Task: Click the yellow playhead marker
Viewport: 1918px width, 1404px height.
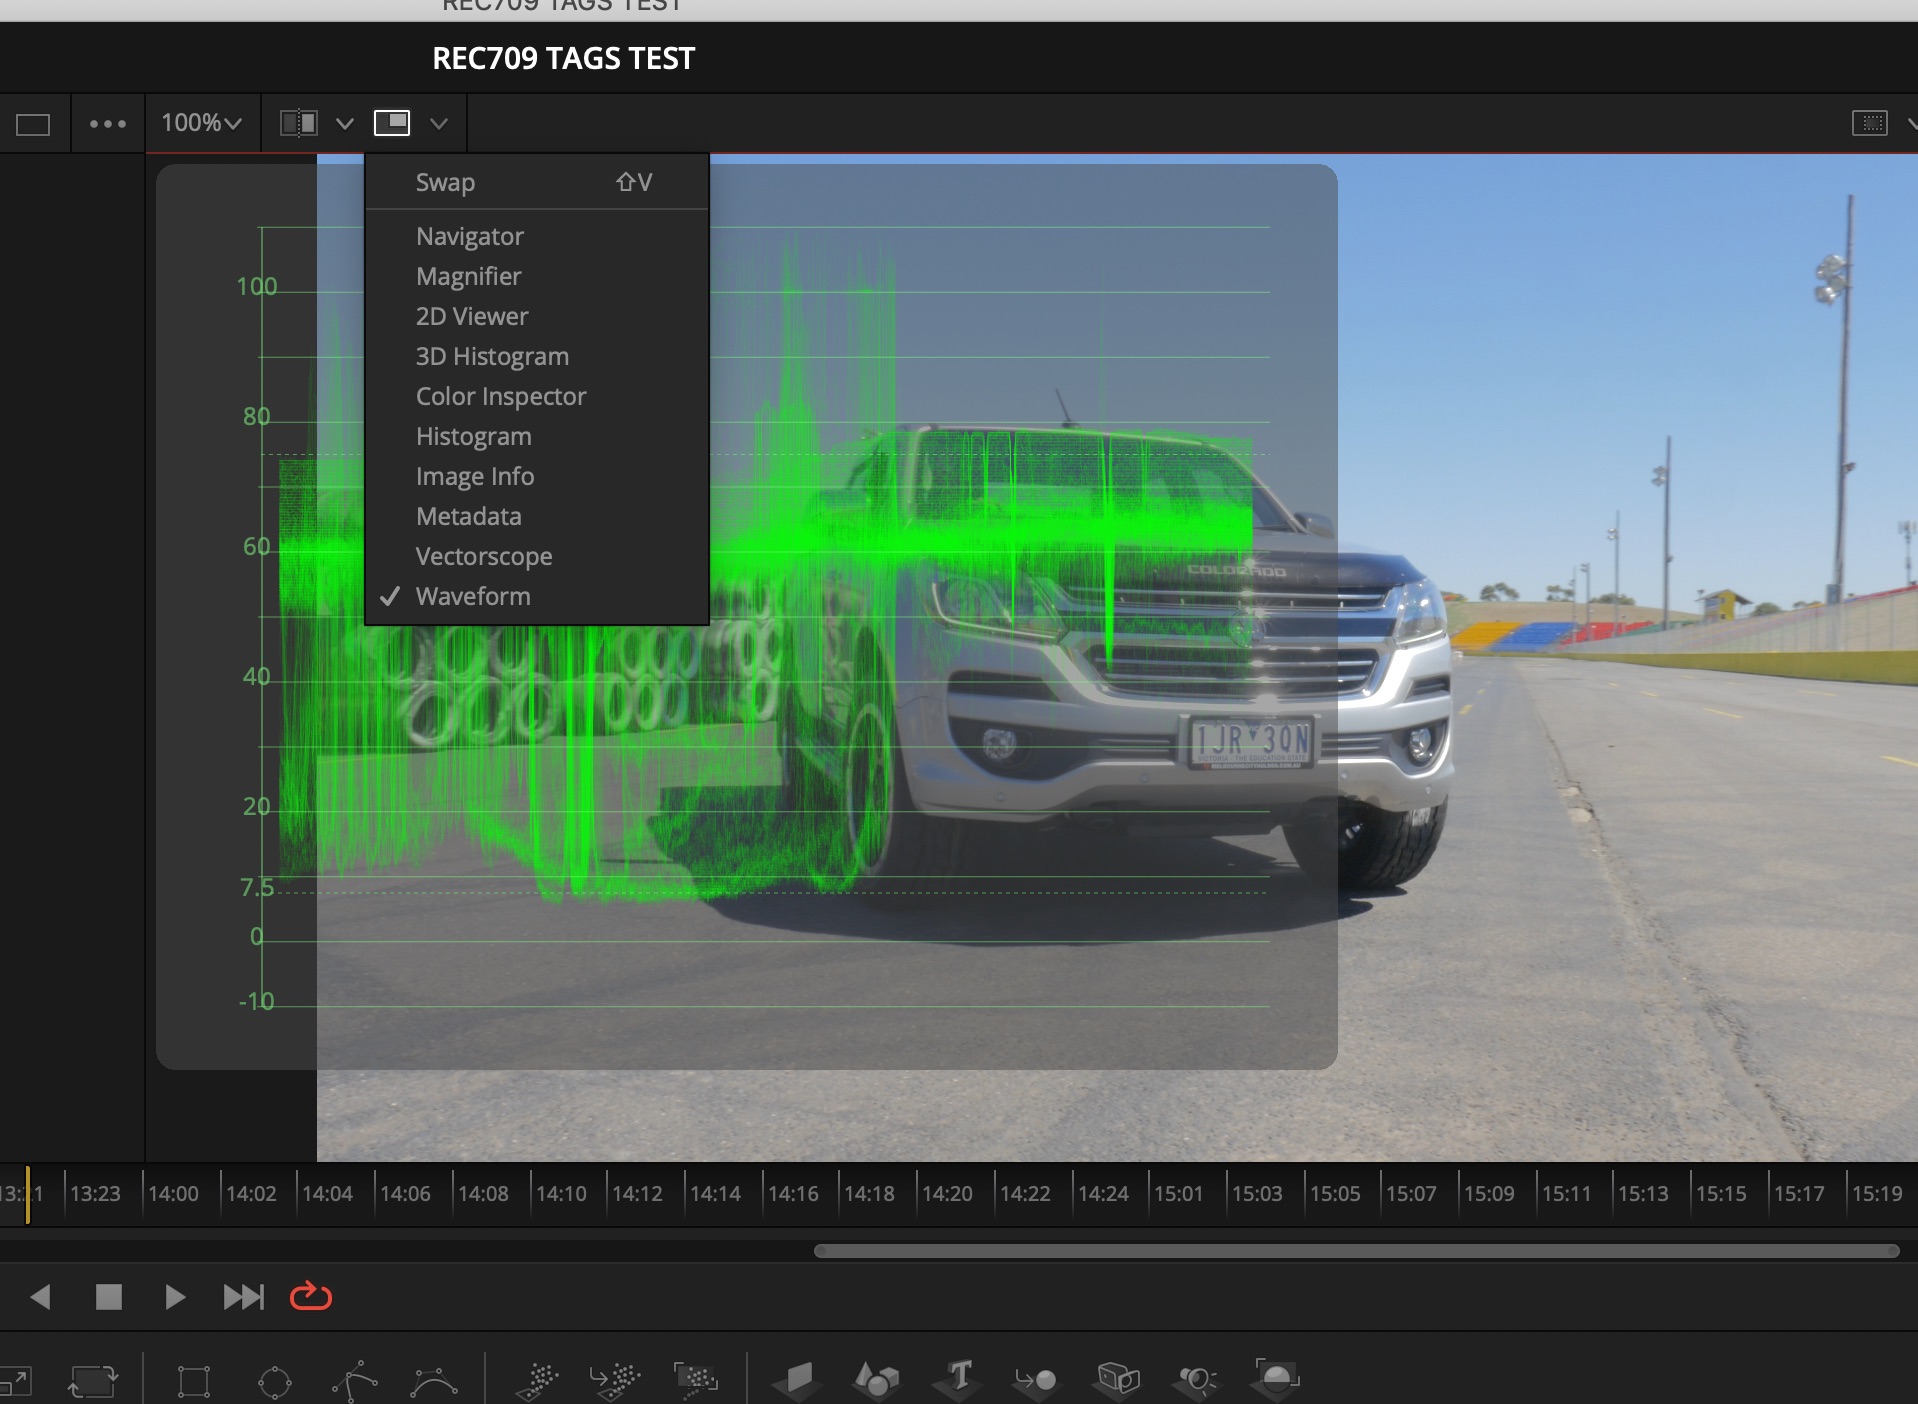Action: [27, 1194]
